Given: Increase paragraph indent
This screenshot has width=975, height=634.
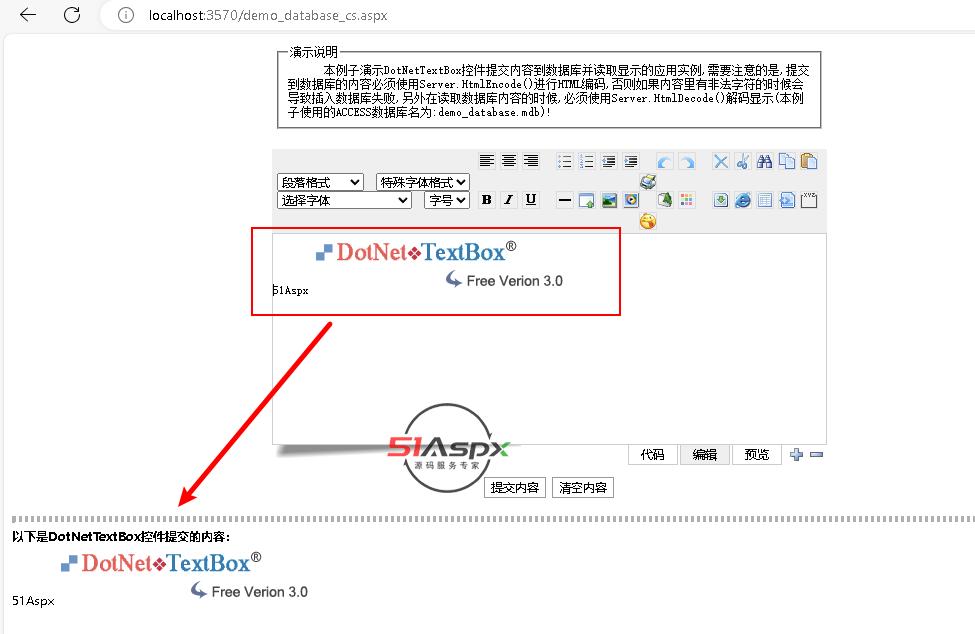Looking at the screenshot, I should (x=631, y=162).
